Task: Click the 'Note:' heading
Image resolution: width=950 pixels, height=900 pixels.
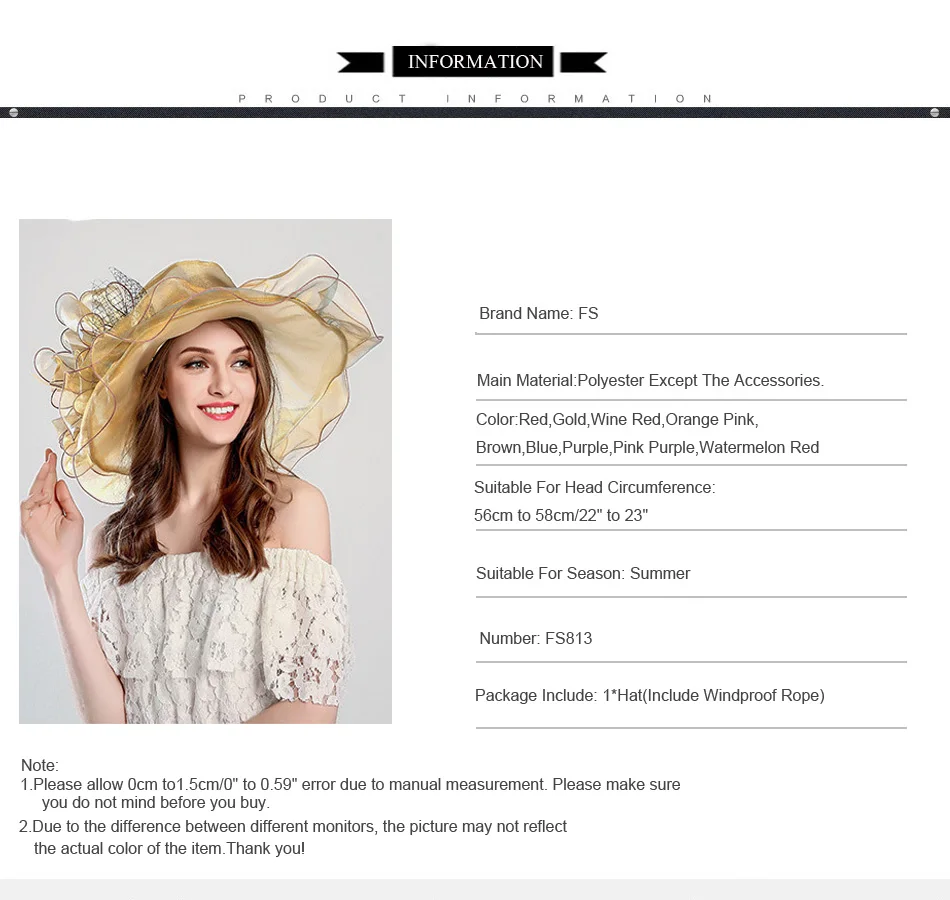Action: [x=40, y=765]
